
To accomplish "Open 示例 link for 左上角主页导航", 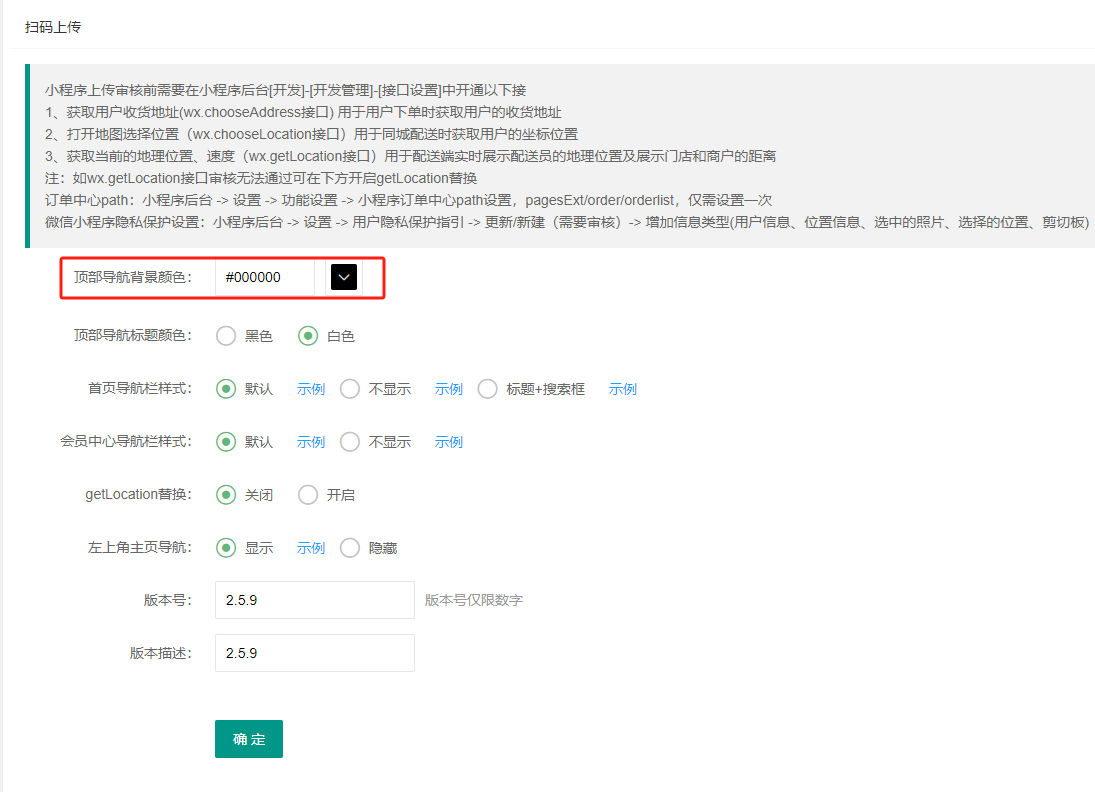I will [x=310, y=548].
